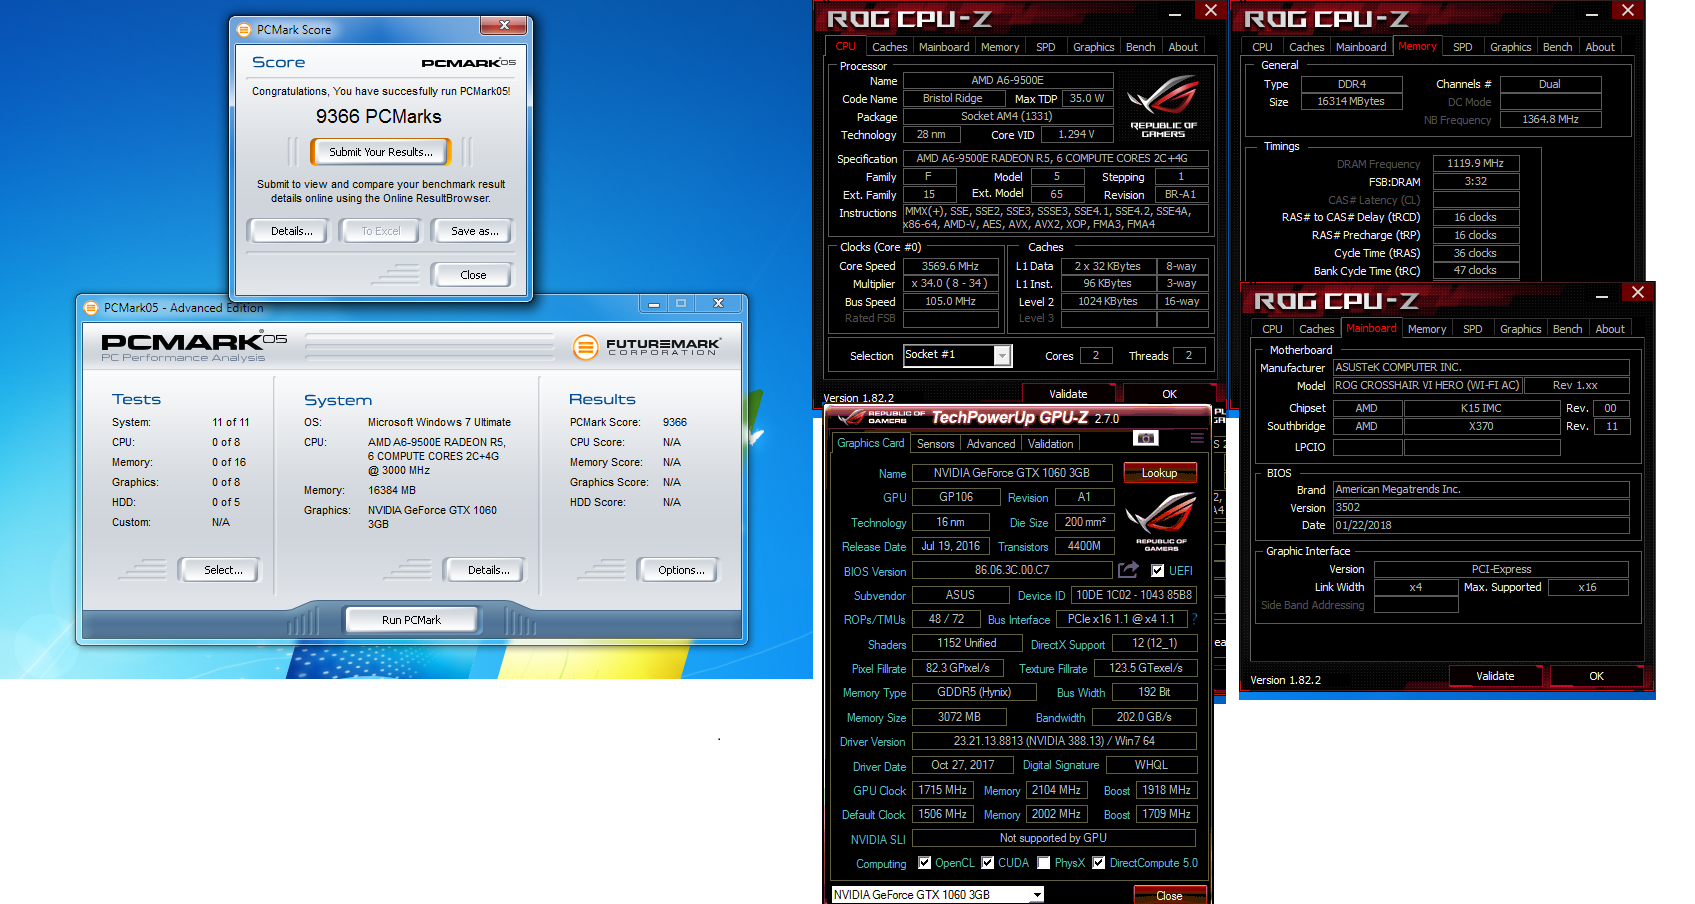Image resolution: width=1695 pixels, height=904 pixels.
Task: Minimize the CPU-Z Memory window
Action: tap(1592, 12)
